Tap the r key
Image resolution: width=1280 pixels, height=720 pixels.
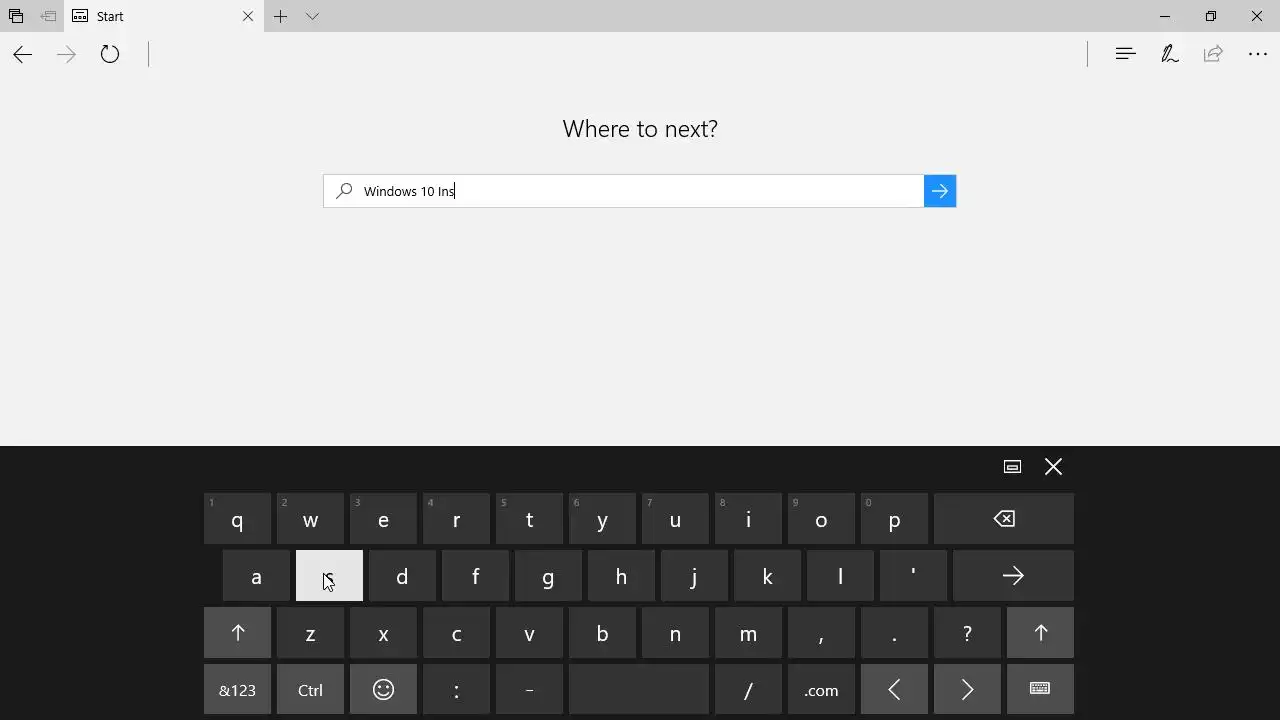tap(456, 519)
